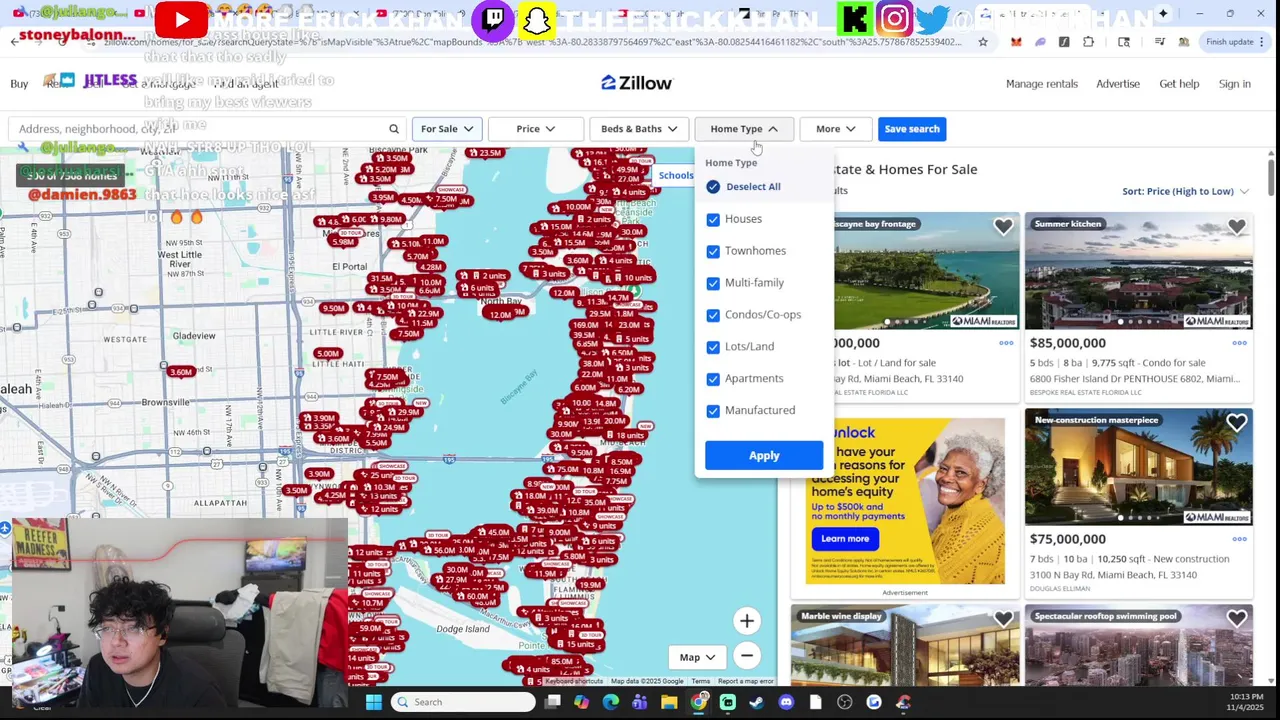Viewport: 1280px width, 720px height.
Task: Click Chrome's Finish update button
Action: click(x=1229, y=42)
